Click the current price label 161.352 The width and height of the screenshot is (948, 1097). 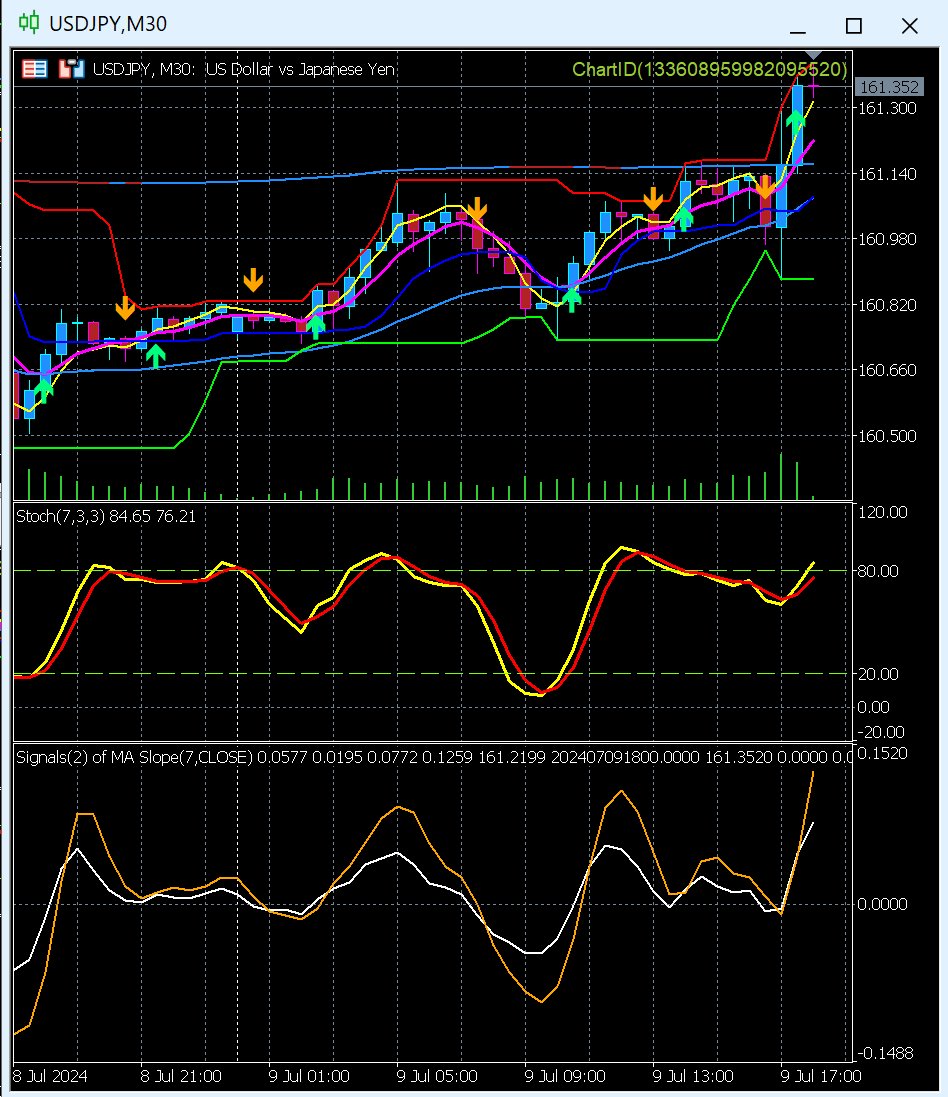tap(889, 87)
